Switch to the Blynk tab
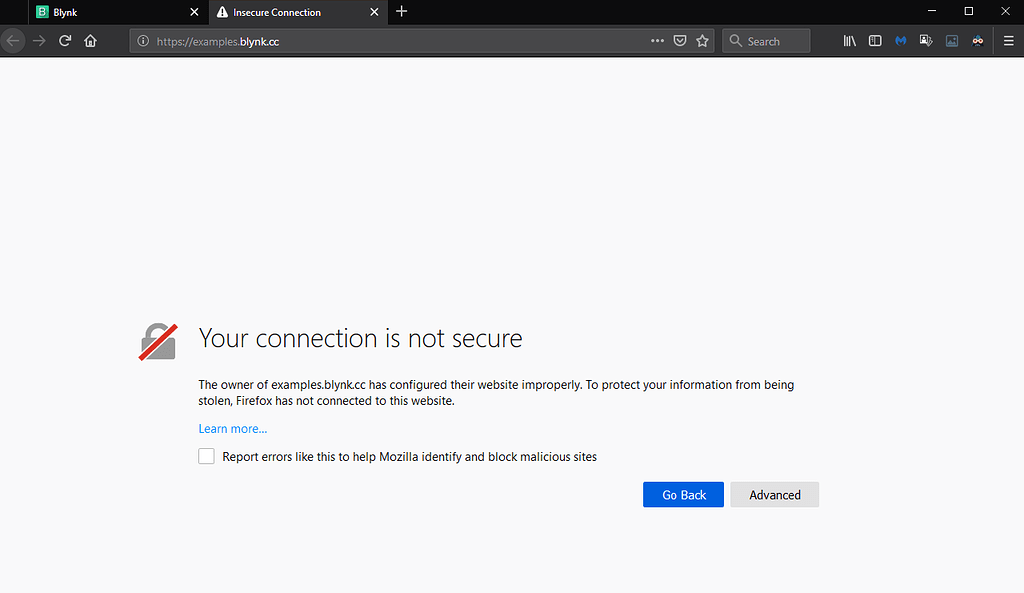 pos(100,12)
